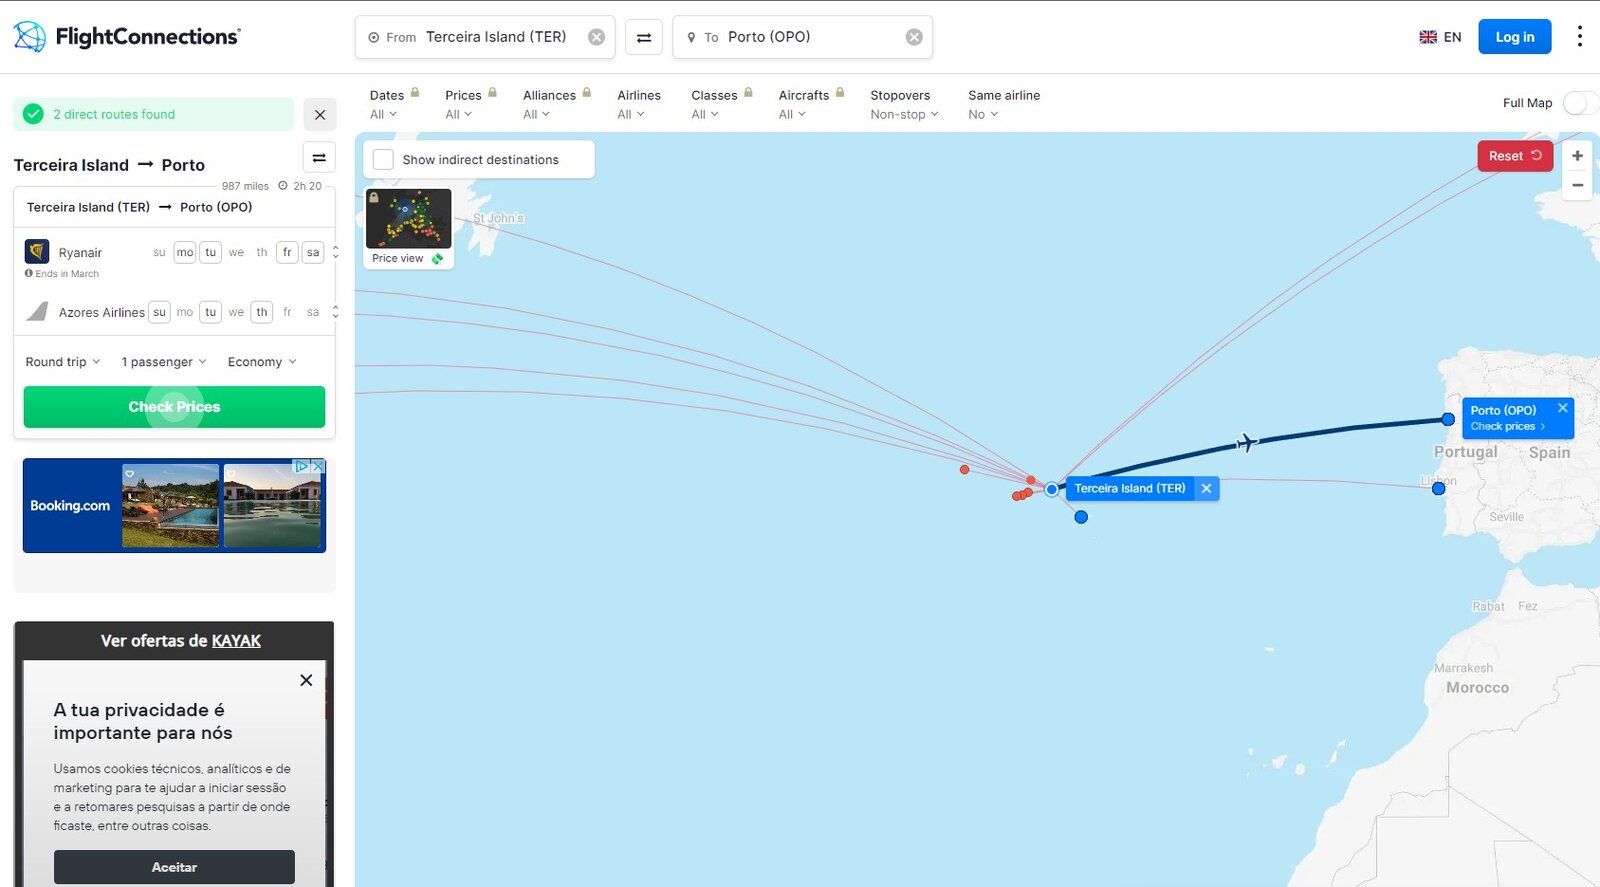Check Show indirect destinations box
The image size is (1600, 887).
[x=383, y=160]
